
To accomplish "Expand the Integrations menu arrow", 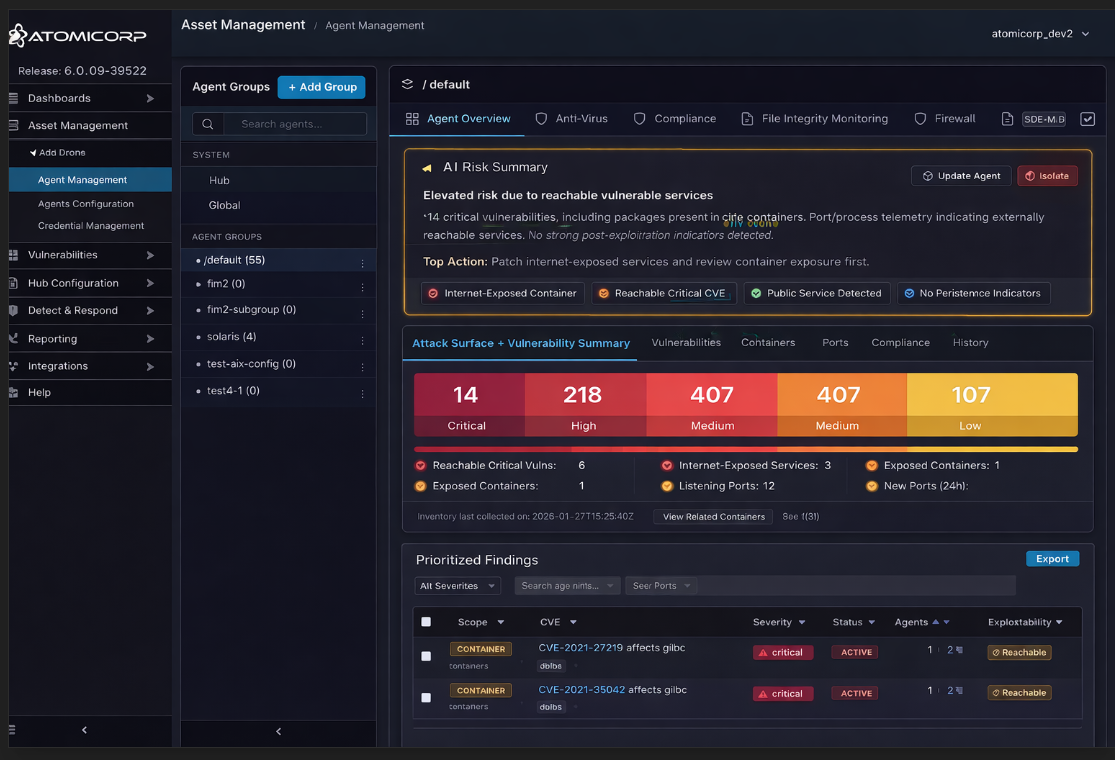I will (x=150, y=366).
